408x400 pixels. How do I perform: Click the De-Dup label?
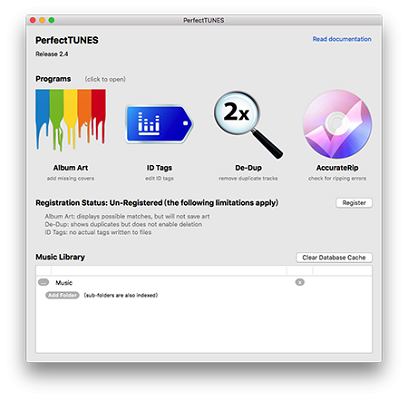point(248,168)
